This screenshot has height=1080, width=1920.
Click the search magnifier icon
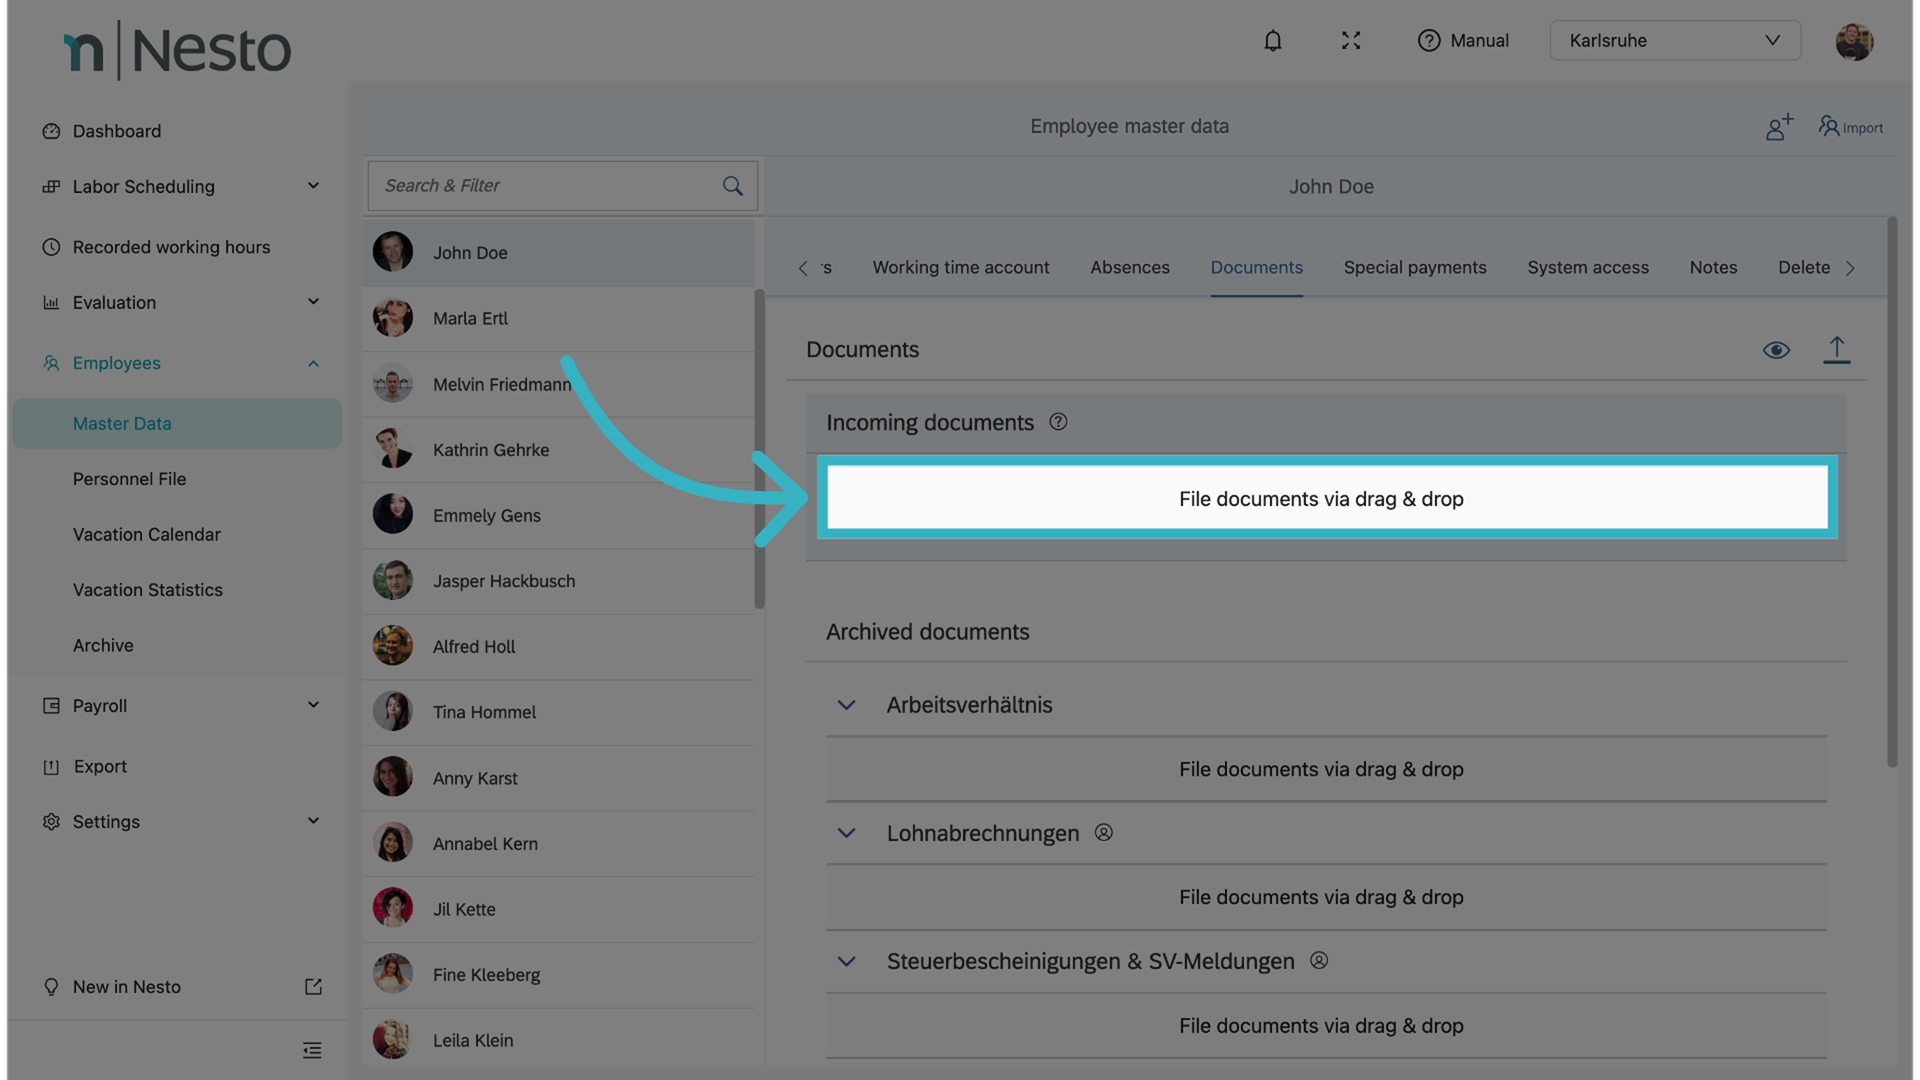pos(732,186)
